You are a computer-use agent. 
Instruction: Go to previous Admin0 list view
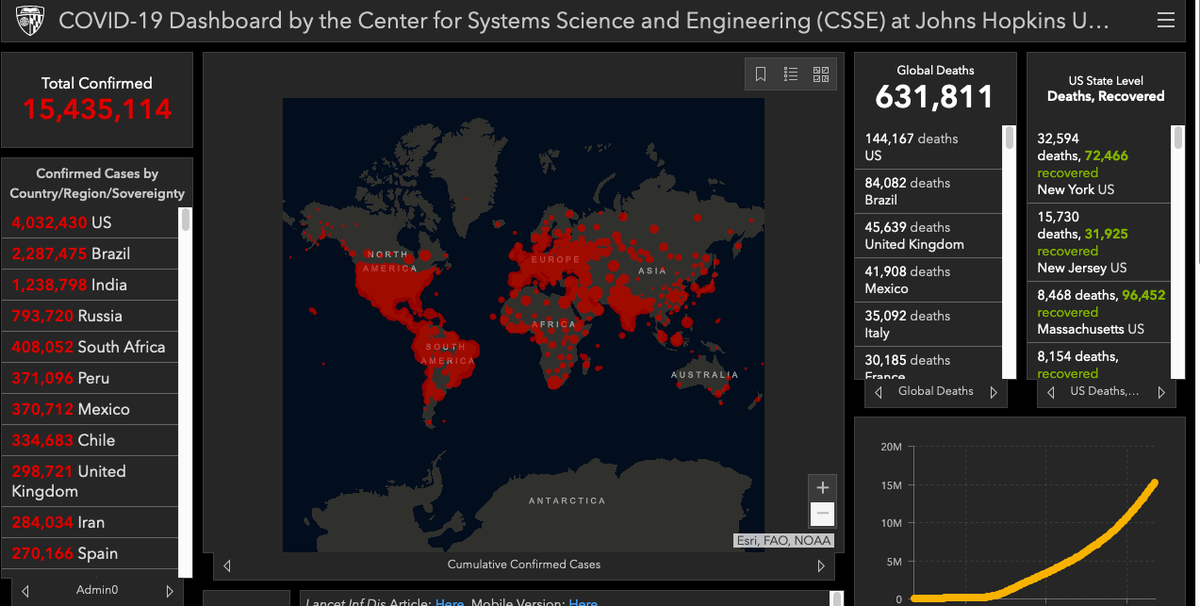25,591
